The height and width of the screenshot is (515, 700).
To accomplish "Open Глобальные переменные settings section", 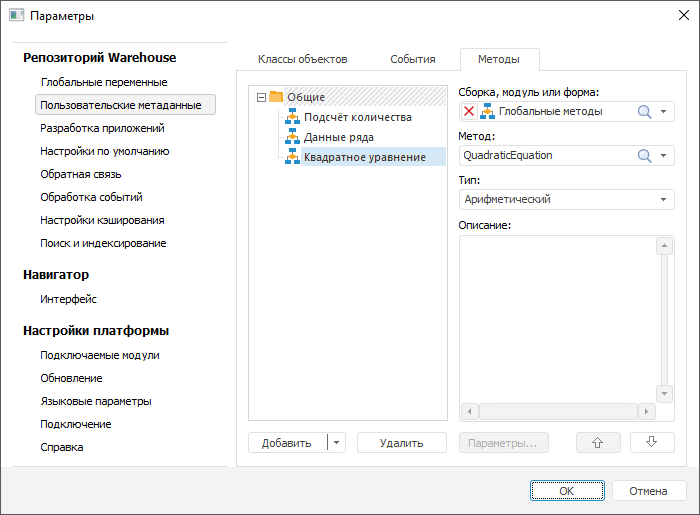I will [x=103, y=82].
